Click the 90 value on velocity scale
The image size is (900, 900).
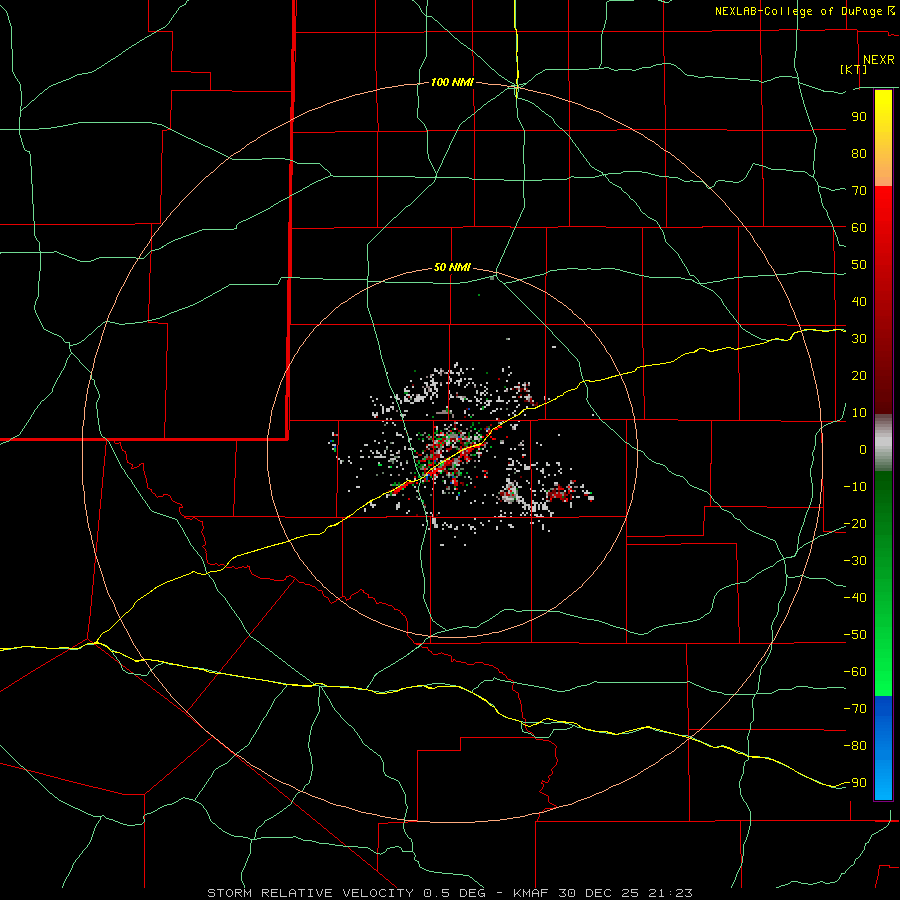point(859,117)
